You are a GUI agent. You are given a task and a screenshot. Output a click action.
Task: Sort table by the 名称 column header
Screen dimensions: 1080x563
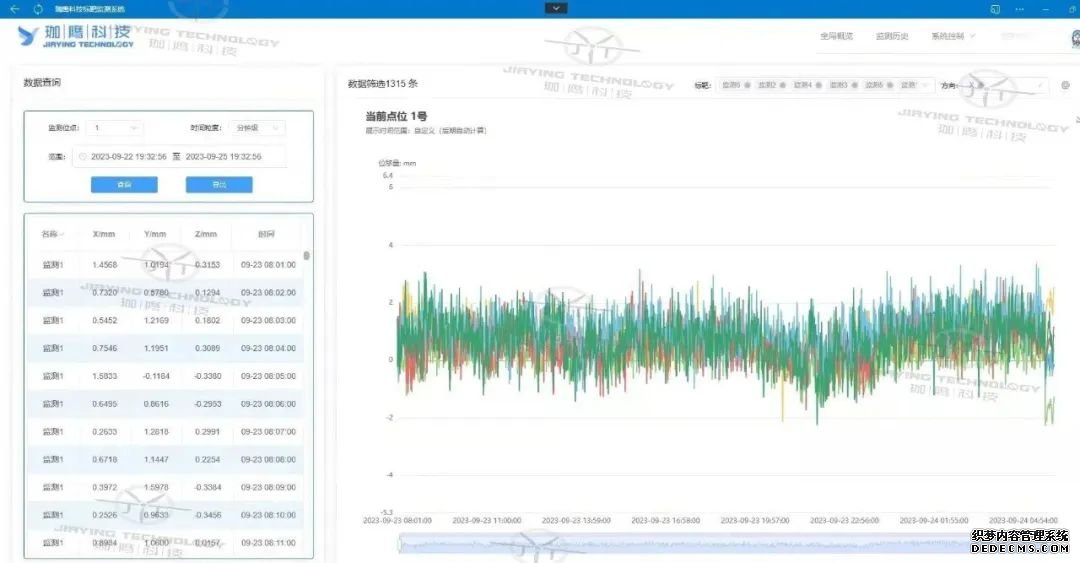[x=52, y=234]
